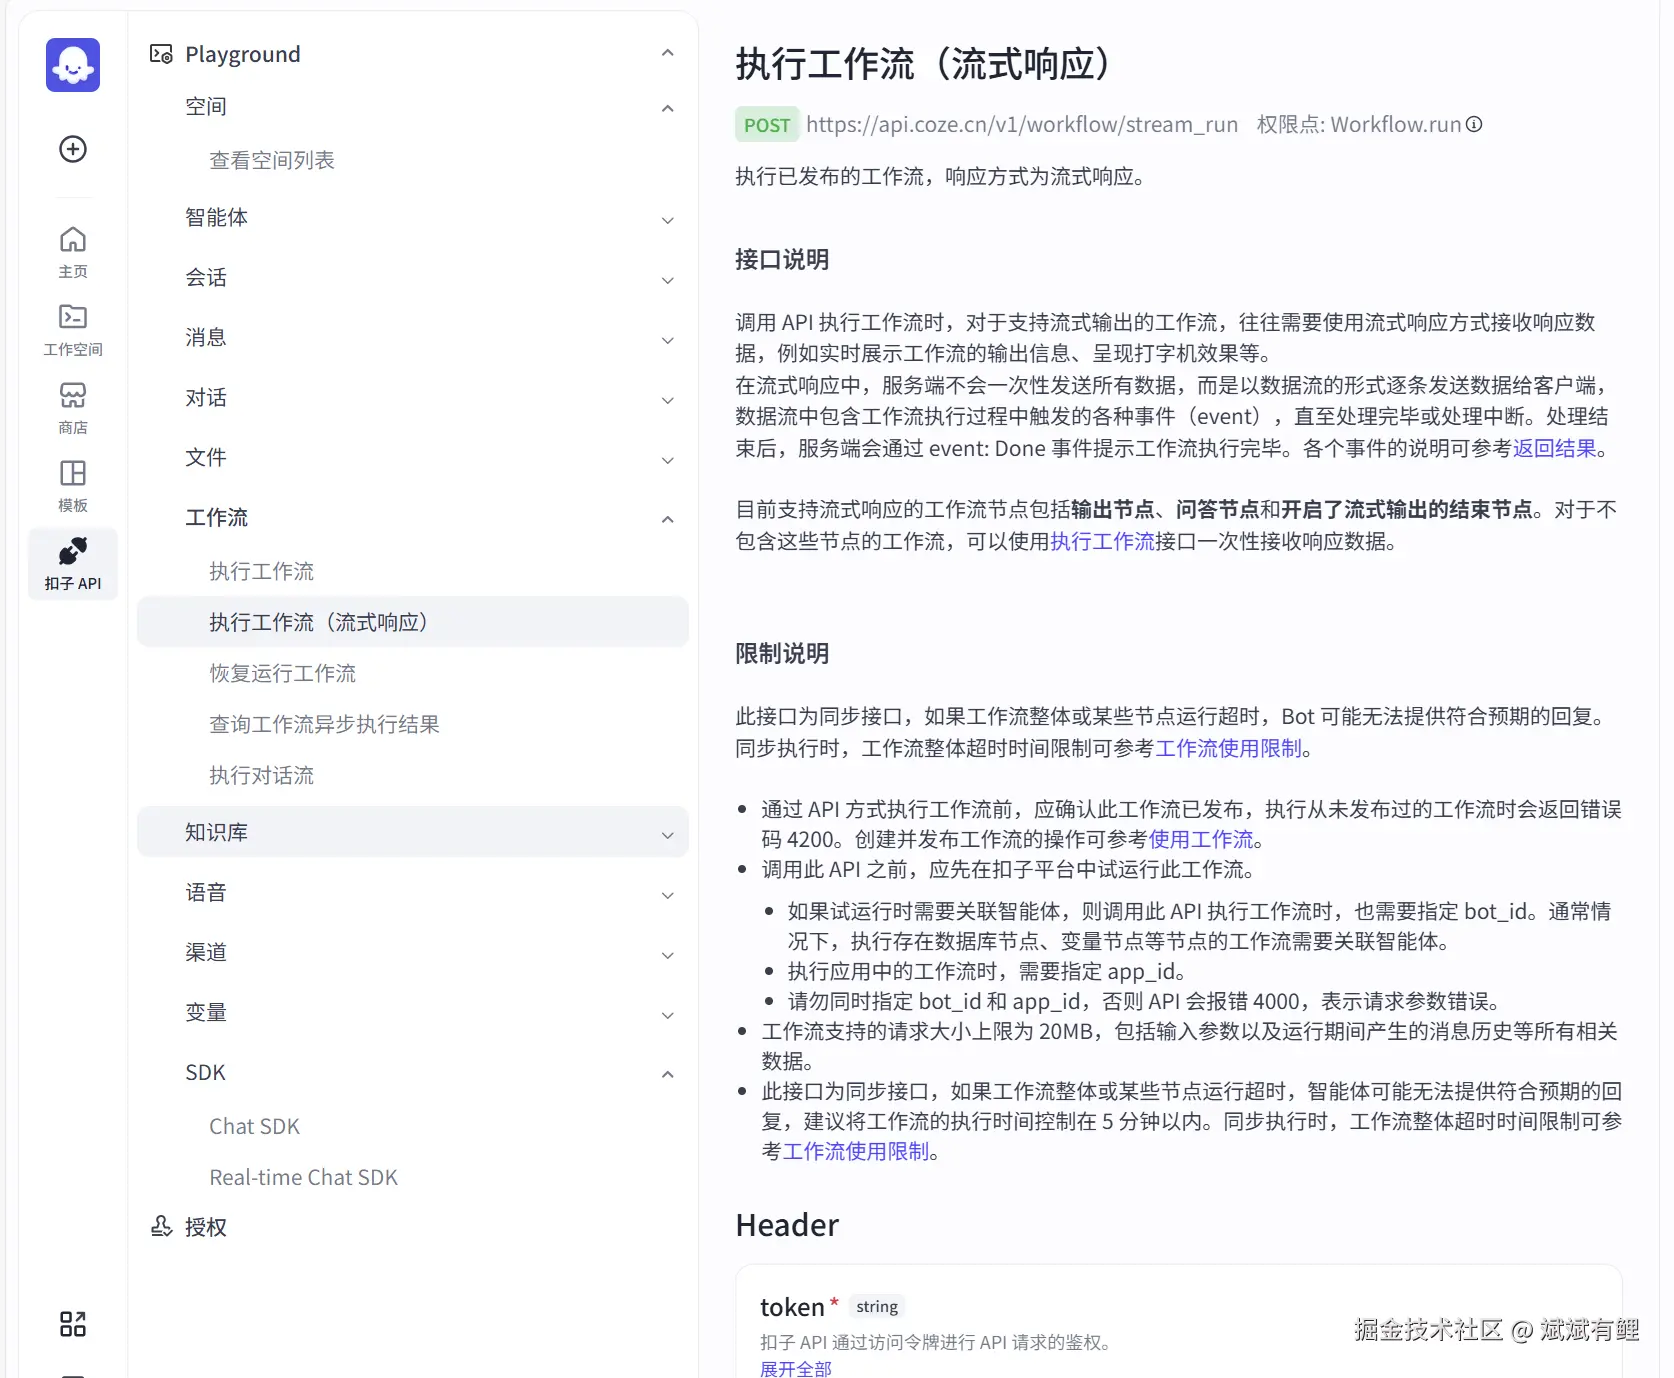Viewport: 1674px width, 1378px height.
Task: Open the 使用工作流 link
Action: tap(1201, 839)
